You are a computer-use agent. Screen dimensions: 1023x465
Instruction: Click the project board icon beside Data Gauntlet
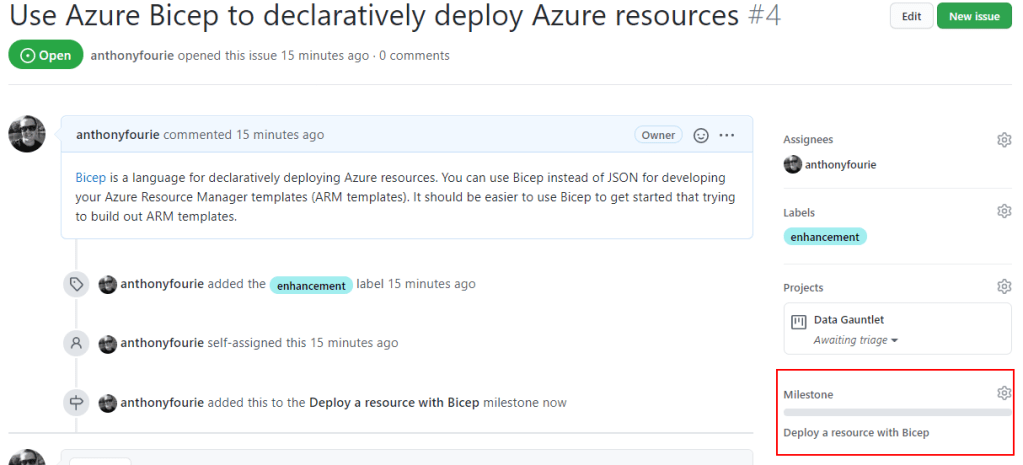tap(798, 322)
